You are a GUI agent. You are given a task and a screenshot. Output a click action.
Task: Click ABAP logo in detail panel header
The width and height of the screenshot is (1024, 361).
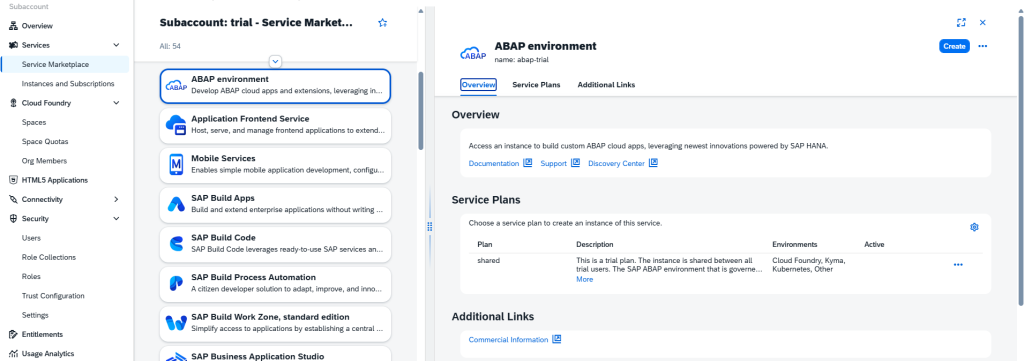click(473, 54)
